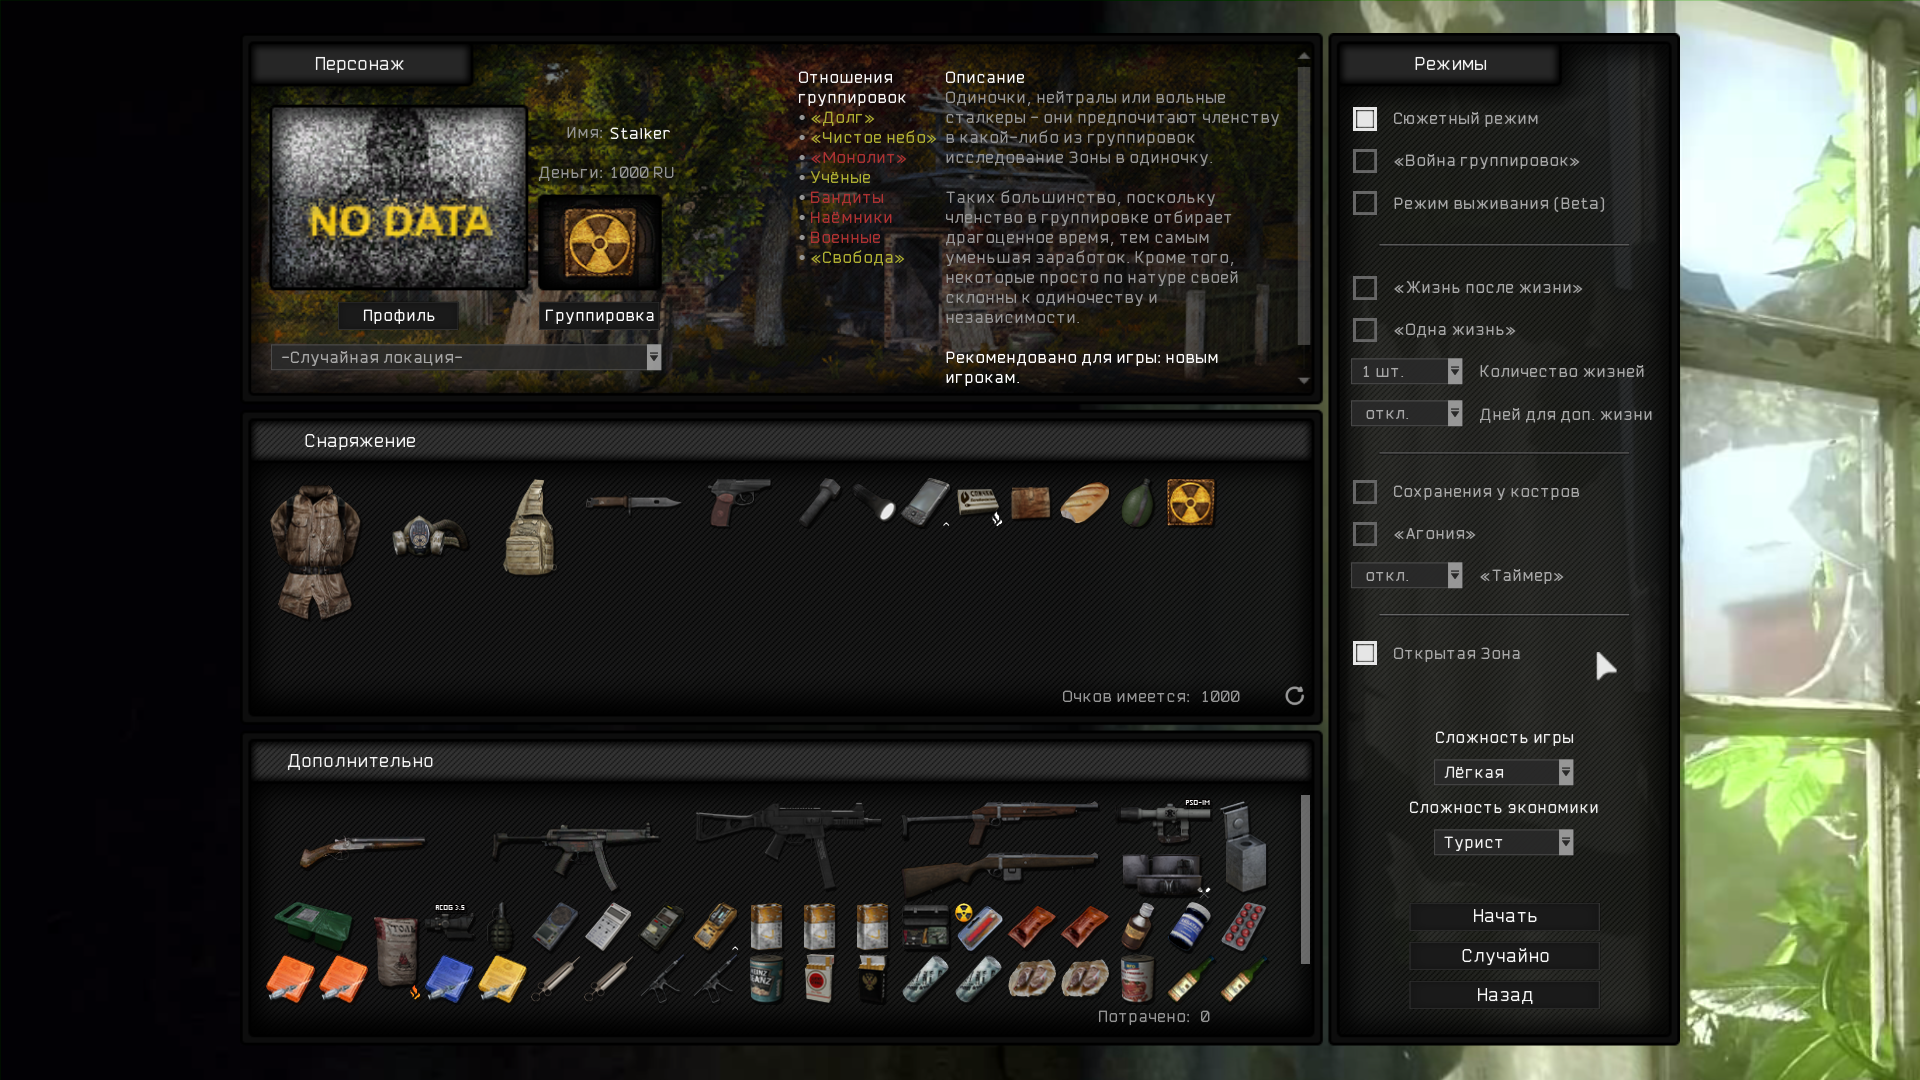Click «Чистое небо» in faction relations

click(x=873, y=138)
